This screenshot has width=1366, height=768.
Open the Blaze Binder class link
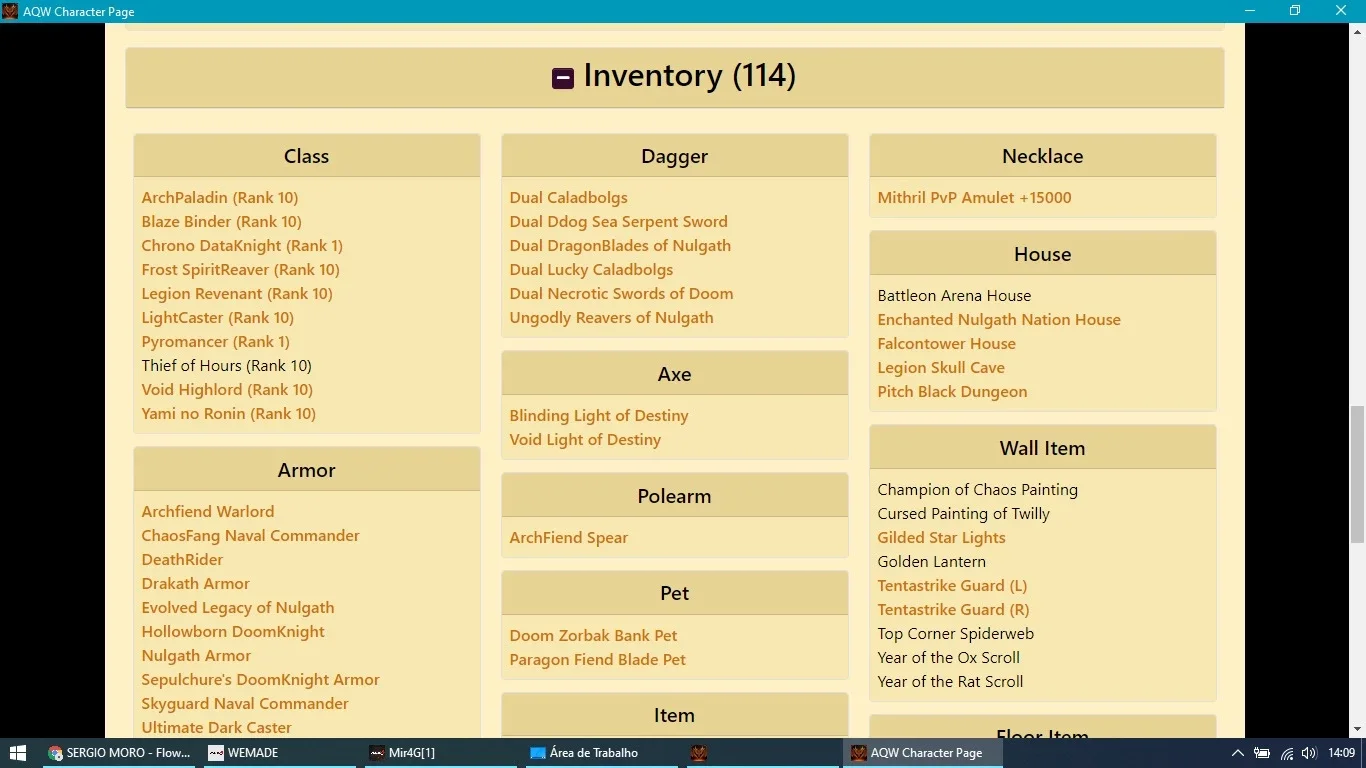221,222
